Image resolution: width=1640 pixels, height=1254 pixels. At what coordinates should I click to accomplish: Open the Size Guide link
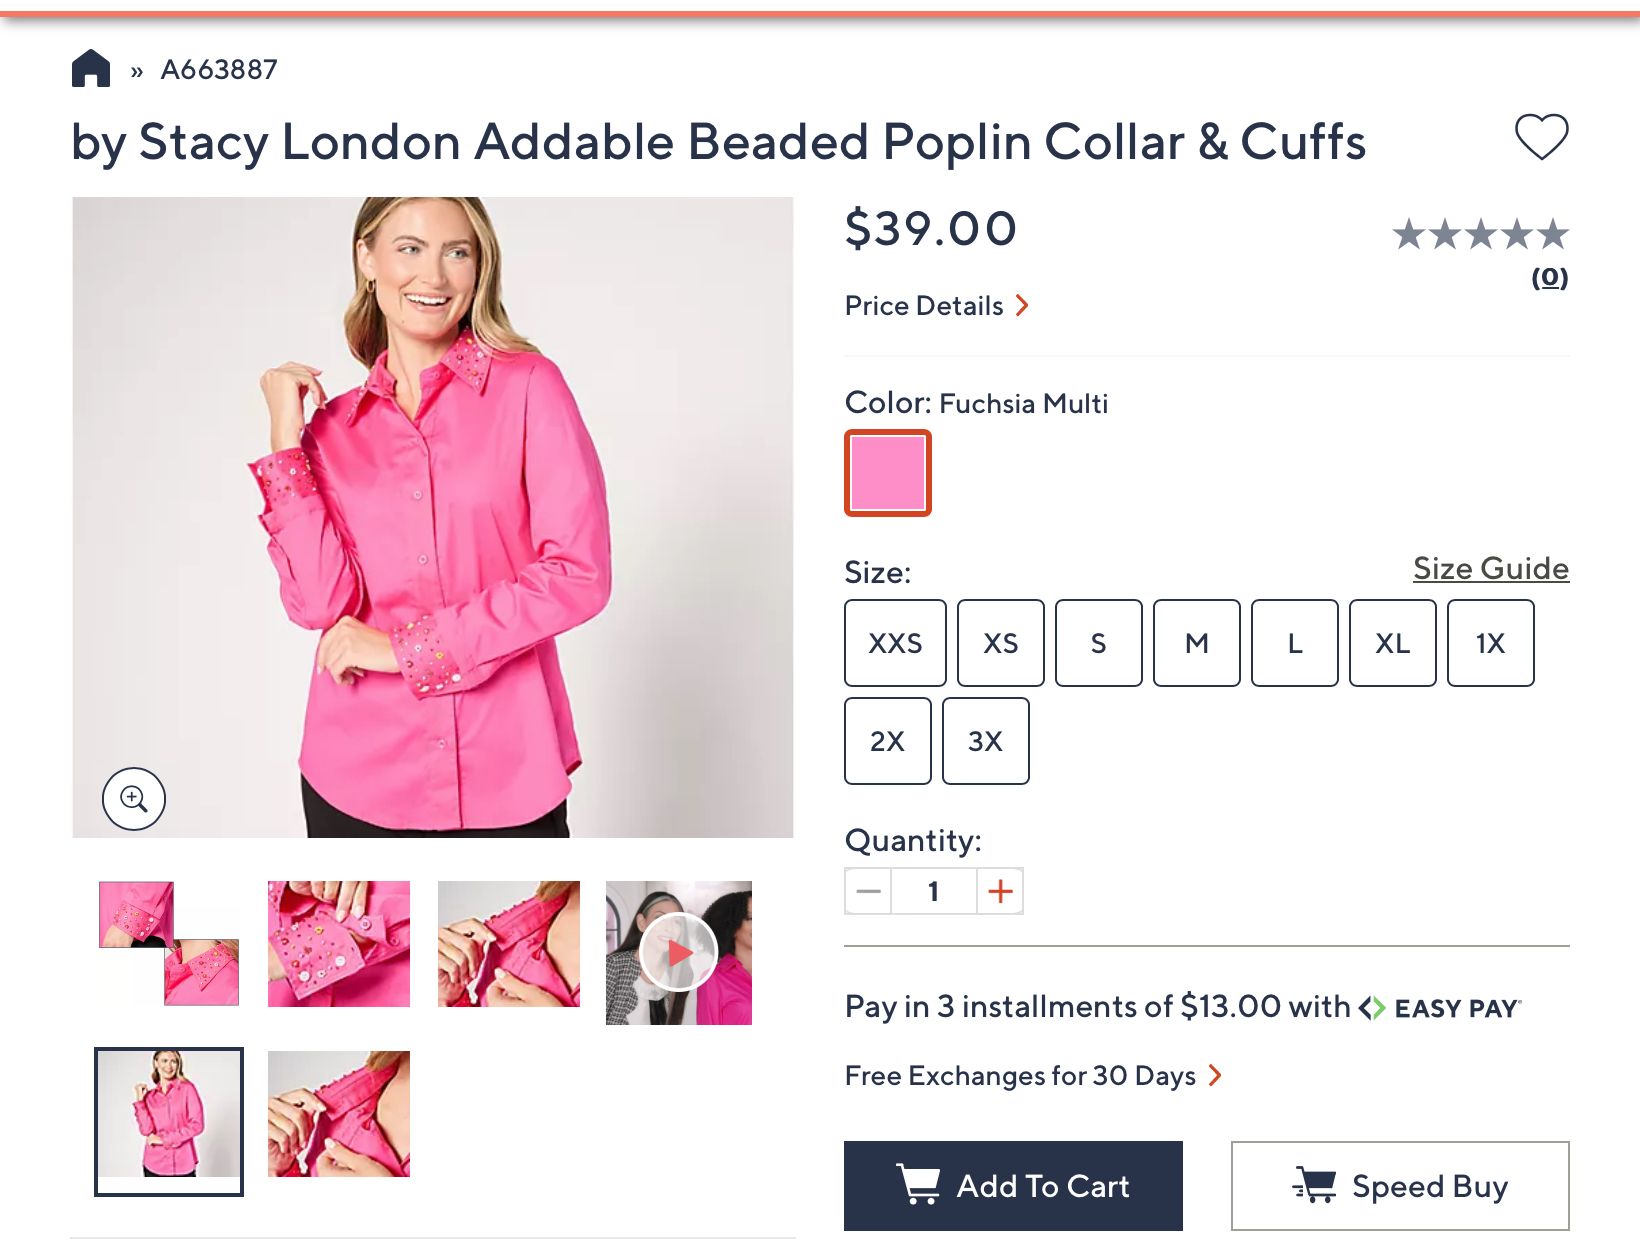click(1490, 568)
